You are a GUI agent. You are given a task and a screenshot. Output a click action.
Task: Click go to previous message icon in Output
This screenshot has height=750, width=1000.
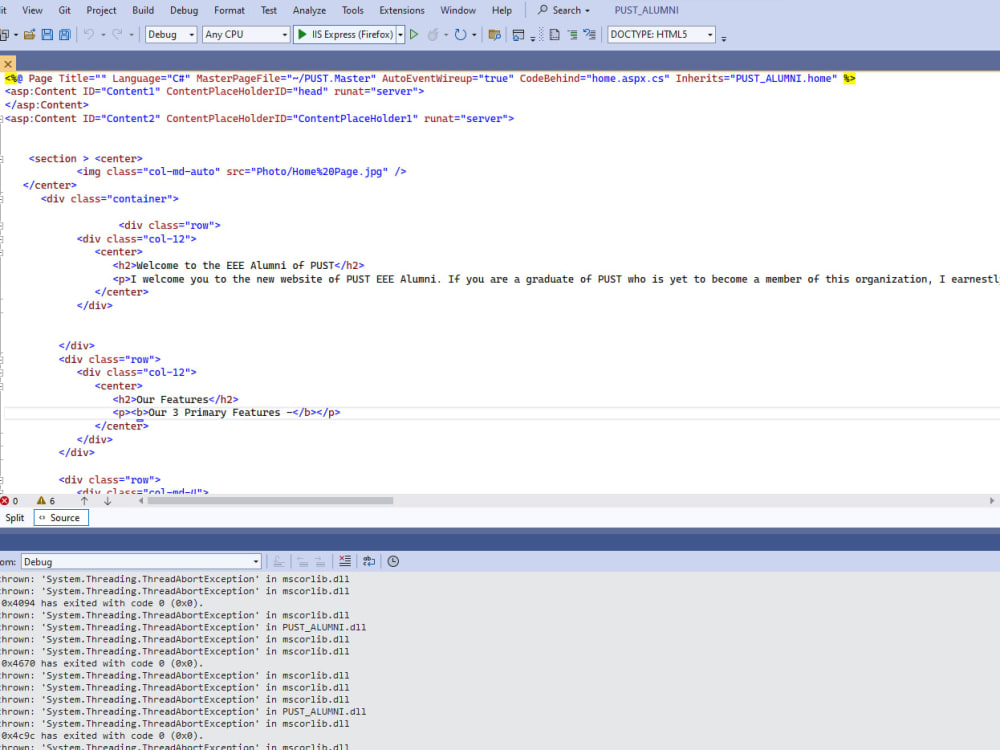click(x=302, y=561)
